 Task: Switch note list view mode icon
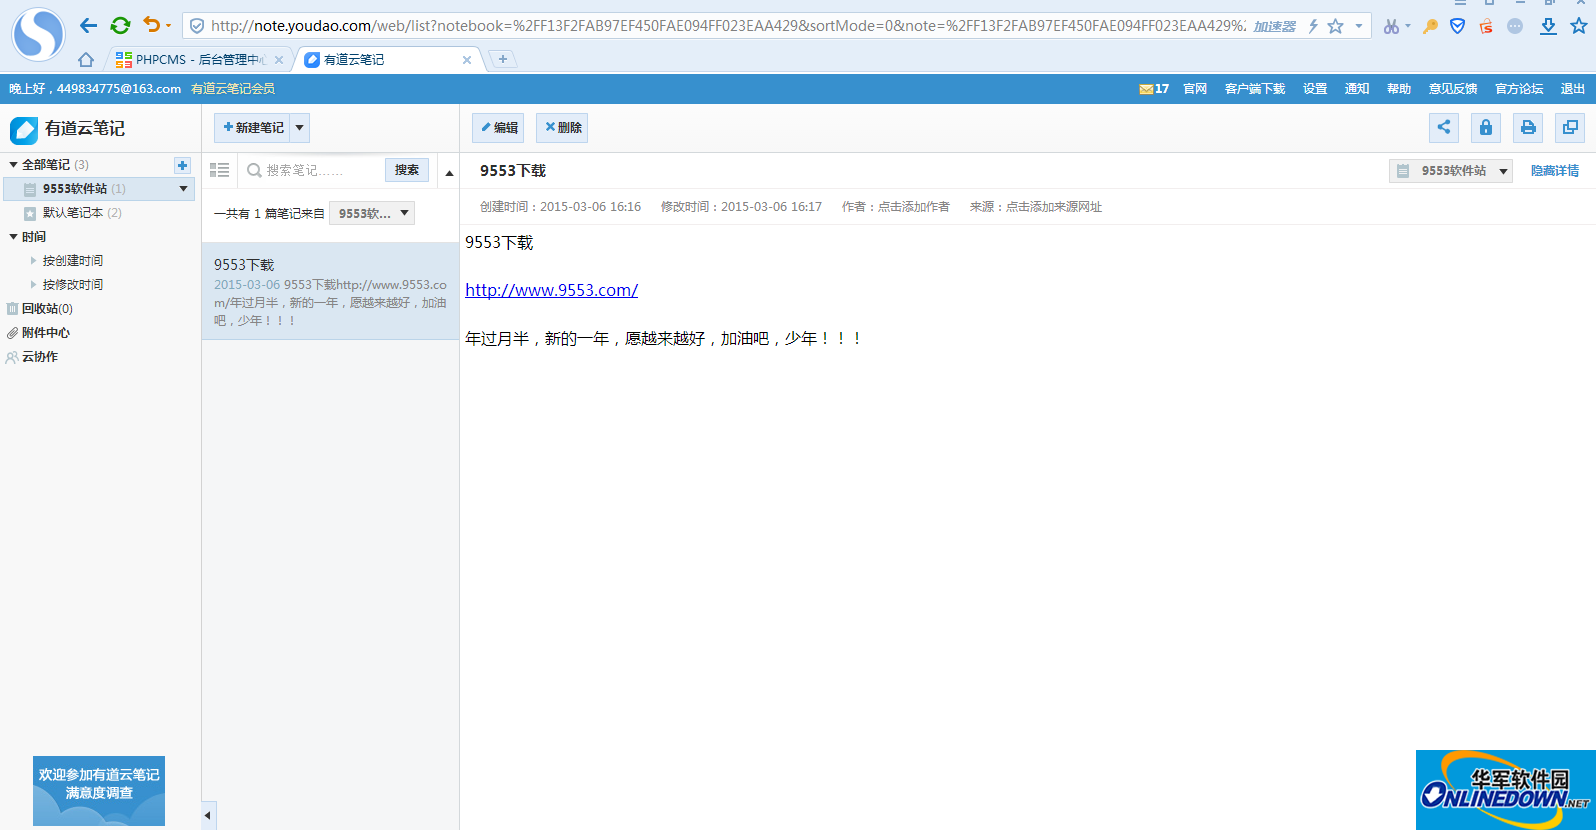coord(219,170)
